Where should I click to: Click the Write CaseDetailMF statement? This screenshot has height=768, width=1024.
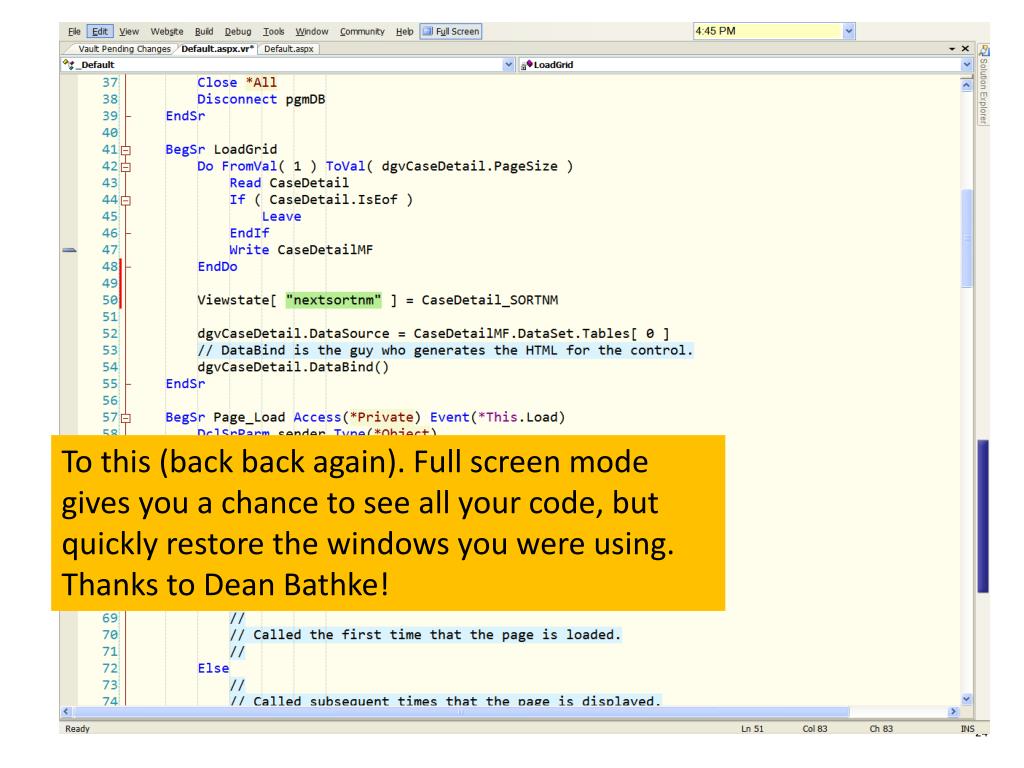click(x=301, y=250)
